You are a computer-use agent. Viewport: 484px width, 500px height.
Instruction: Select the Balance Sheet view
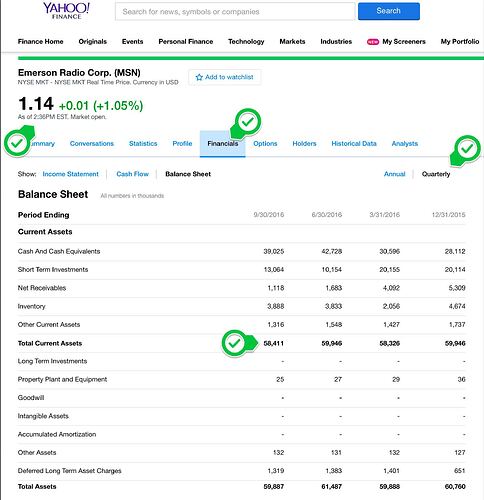[188, 174]
